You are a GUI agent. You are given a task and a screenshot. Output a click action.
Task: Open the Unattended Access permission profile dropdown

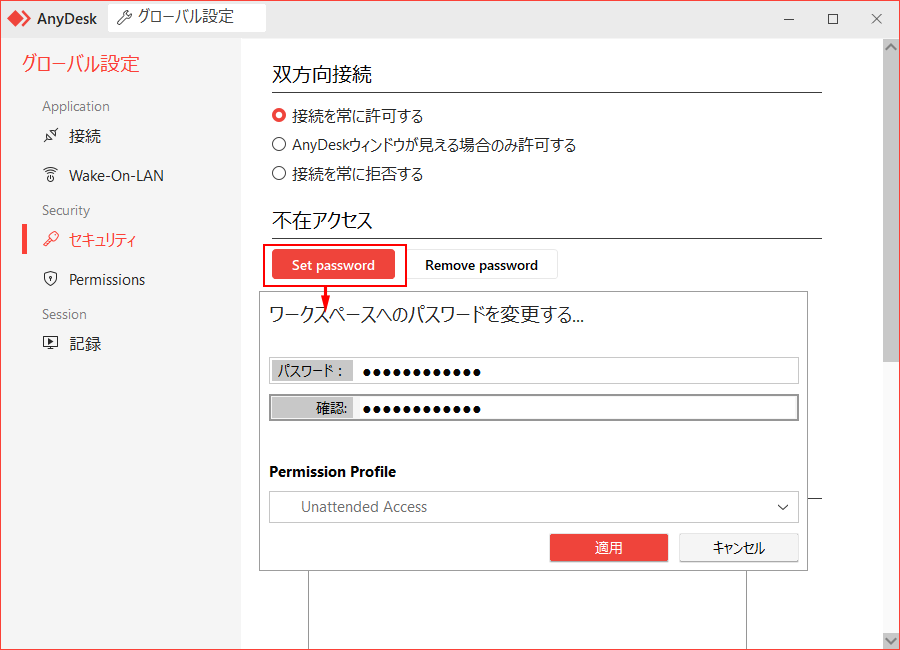click(533, 507)
